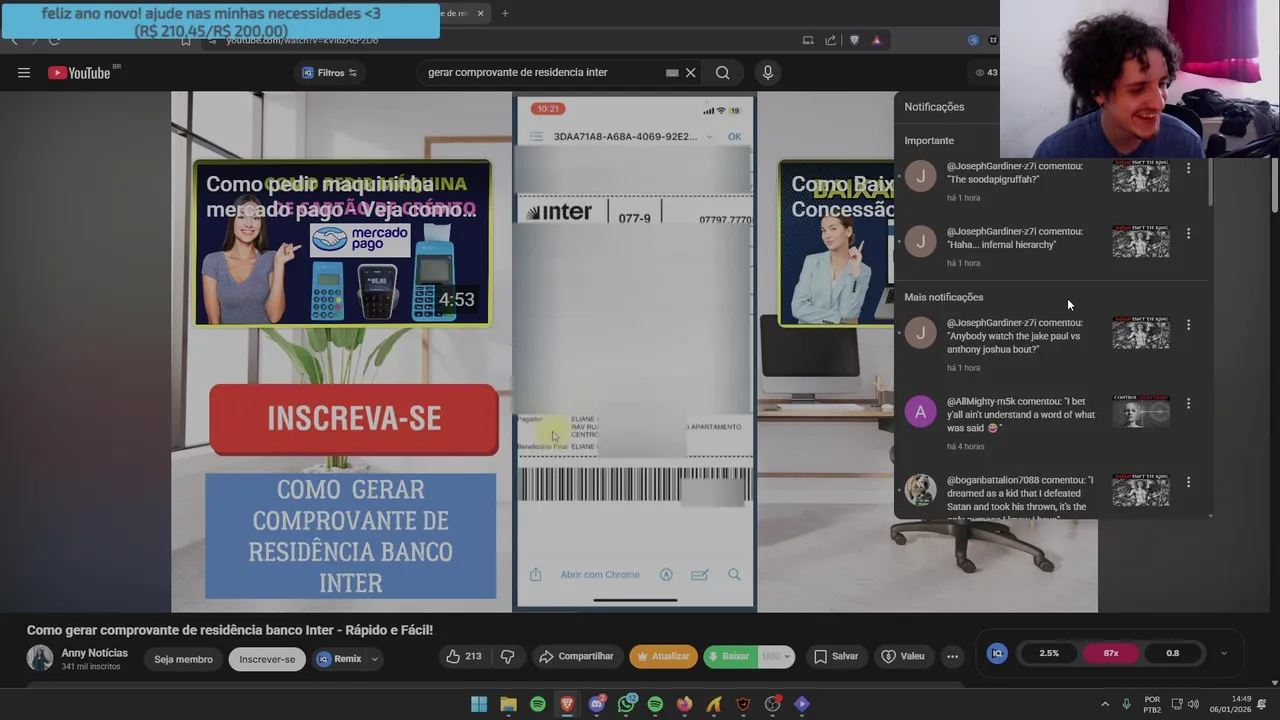
Task: Open options for 'jake paul vs anthony joshua' notification
Action: tap(1188, 325)
